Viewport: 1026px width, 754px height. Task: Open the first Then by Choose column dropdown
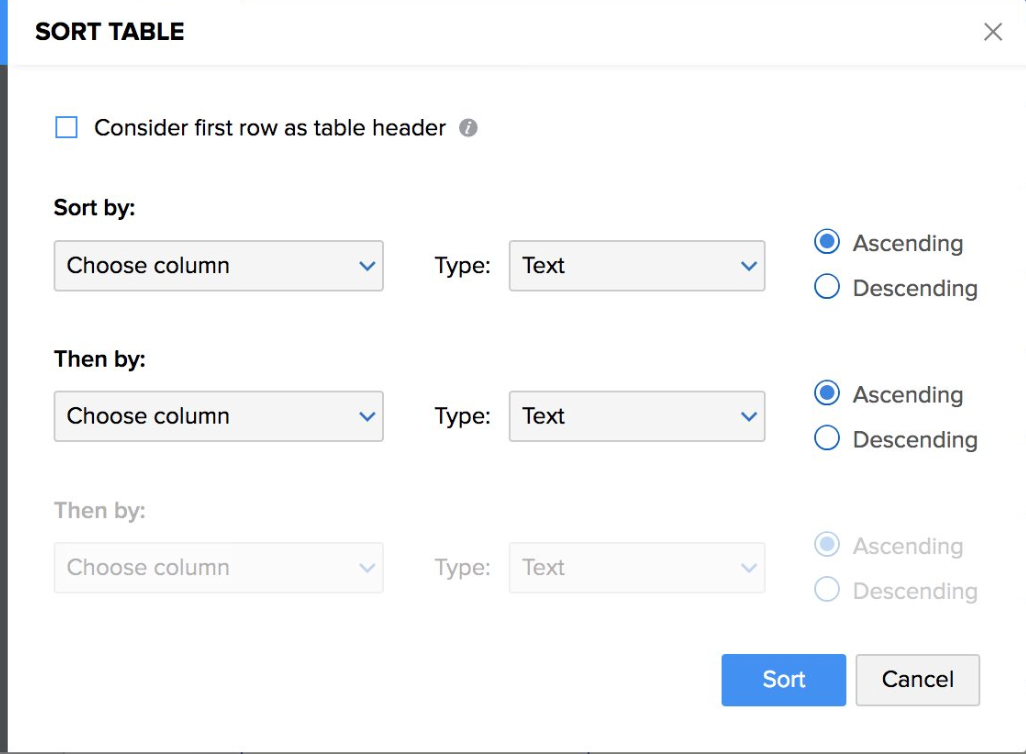(218, 416)
